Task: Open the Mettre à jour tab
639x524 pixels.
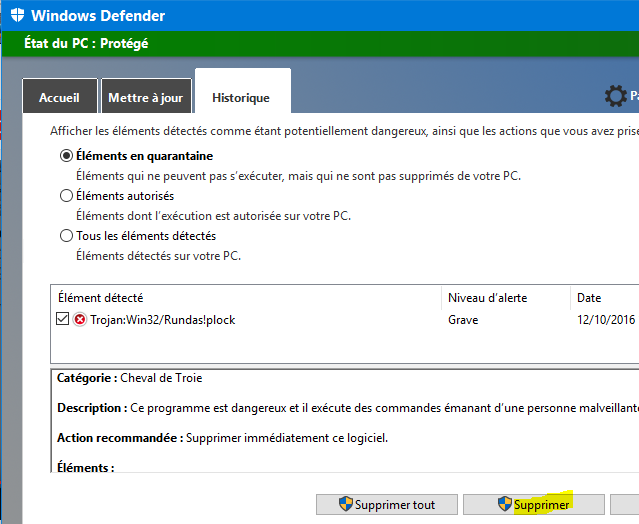Action: pyautogui.click(x=146, y=96)
